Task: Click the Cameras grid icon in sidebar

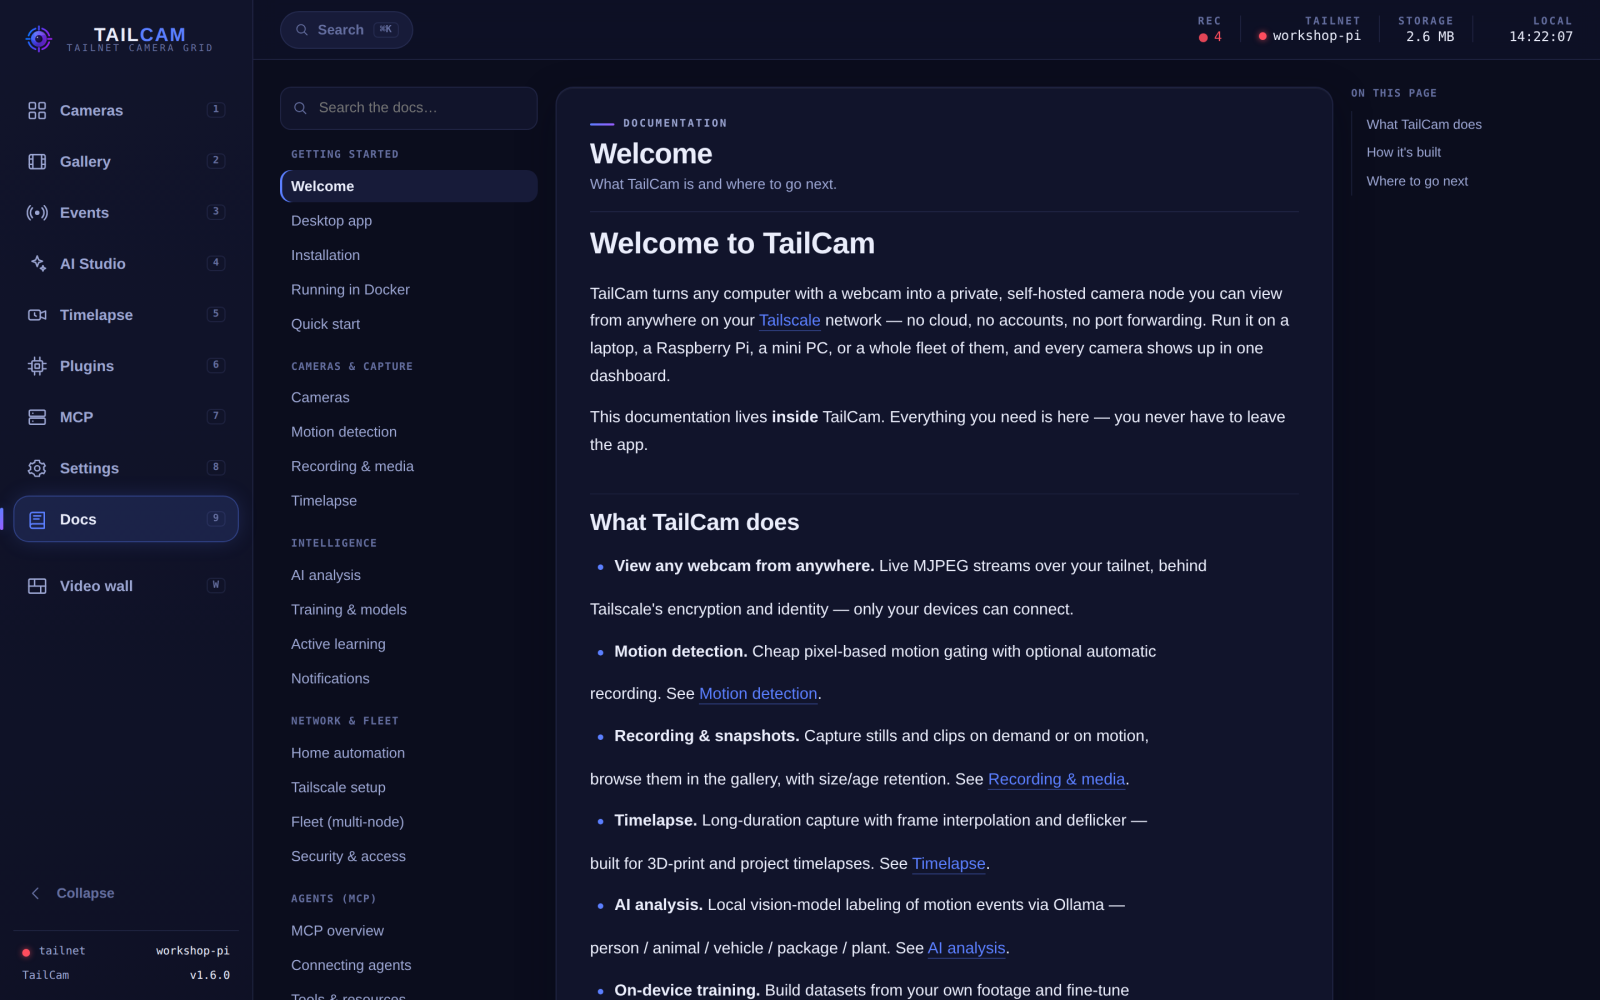Action: [x=37, y=111]
